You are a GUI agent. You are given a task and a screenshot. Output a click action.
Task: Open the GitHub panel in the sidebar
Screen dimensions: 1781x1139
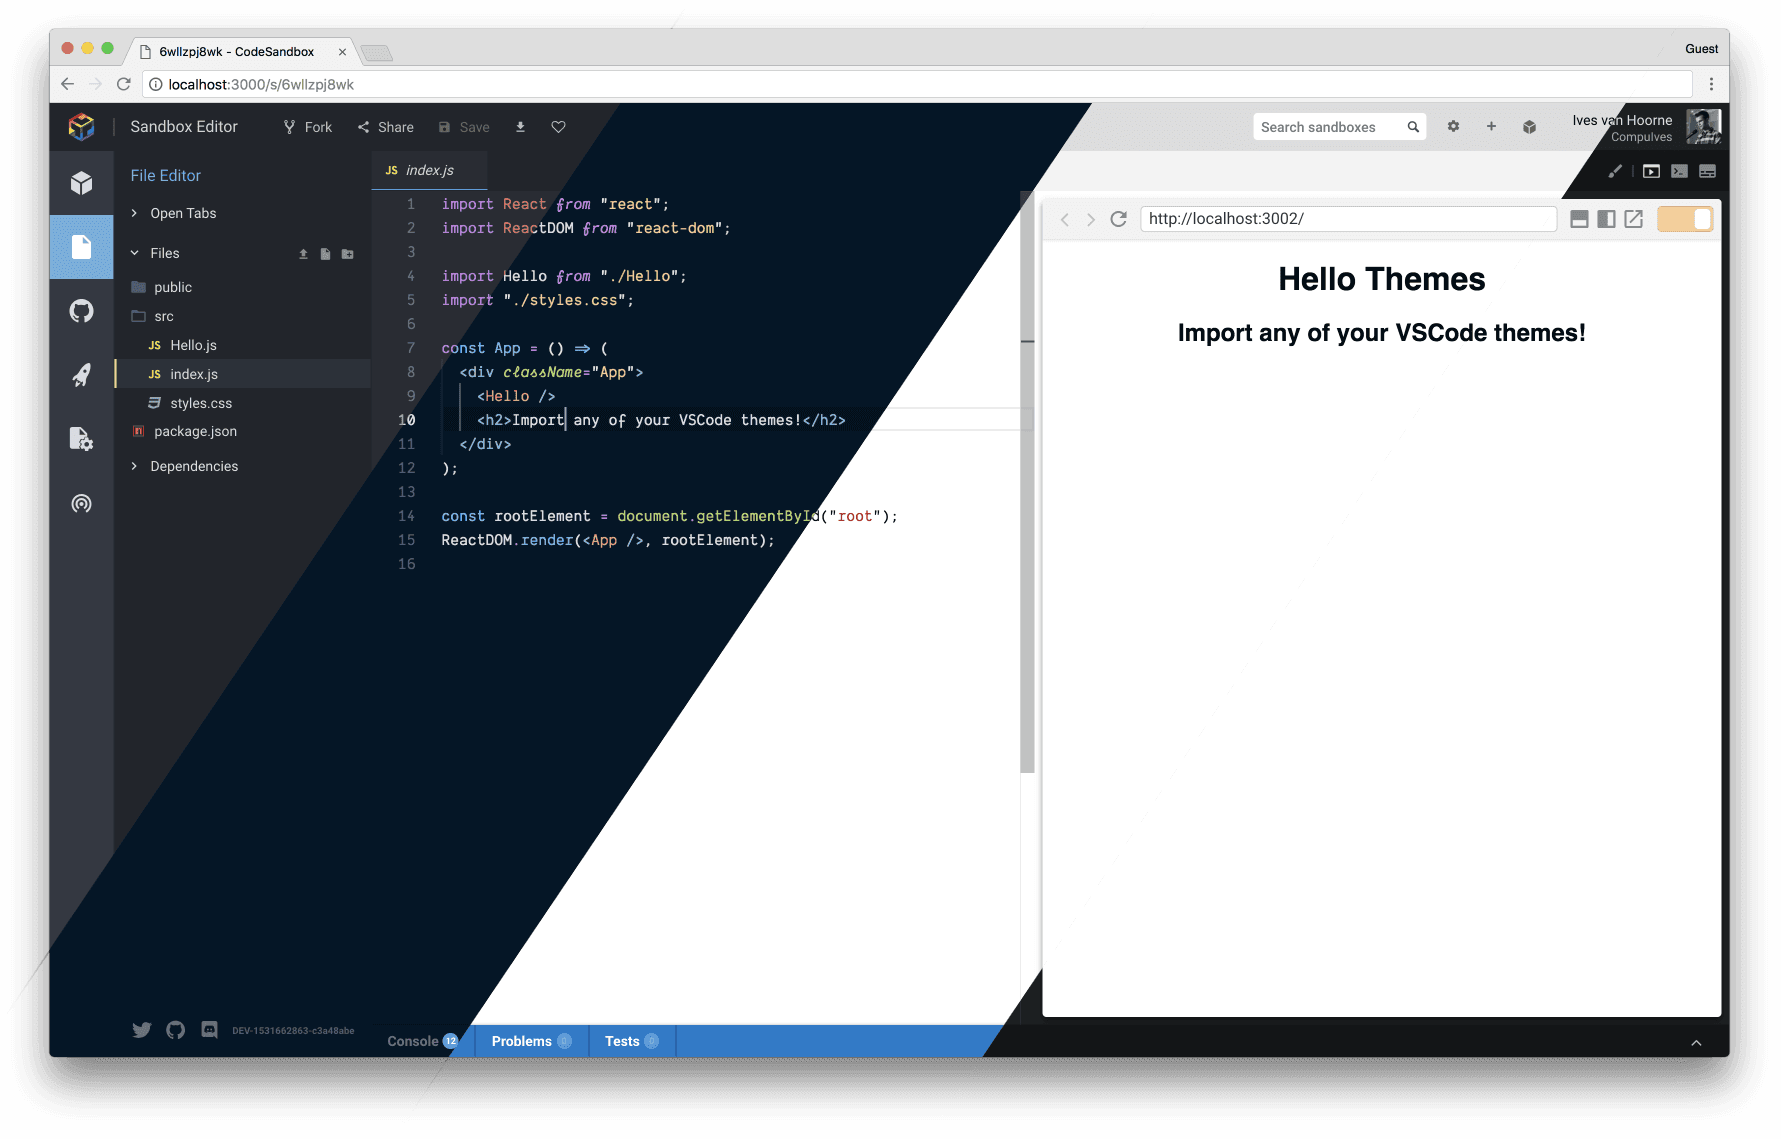81,311
